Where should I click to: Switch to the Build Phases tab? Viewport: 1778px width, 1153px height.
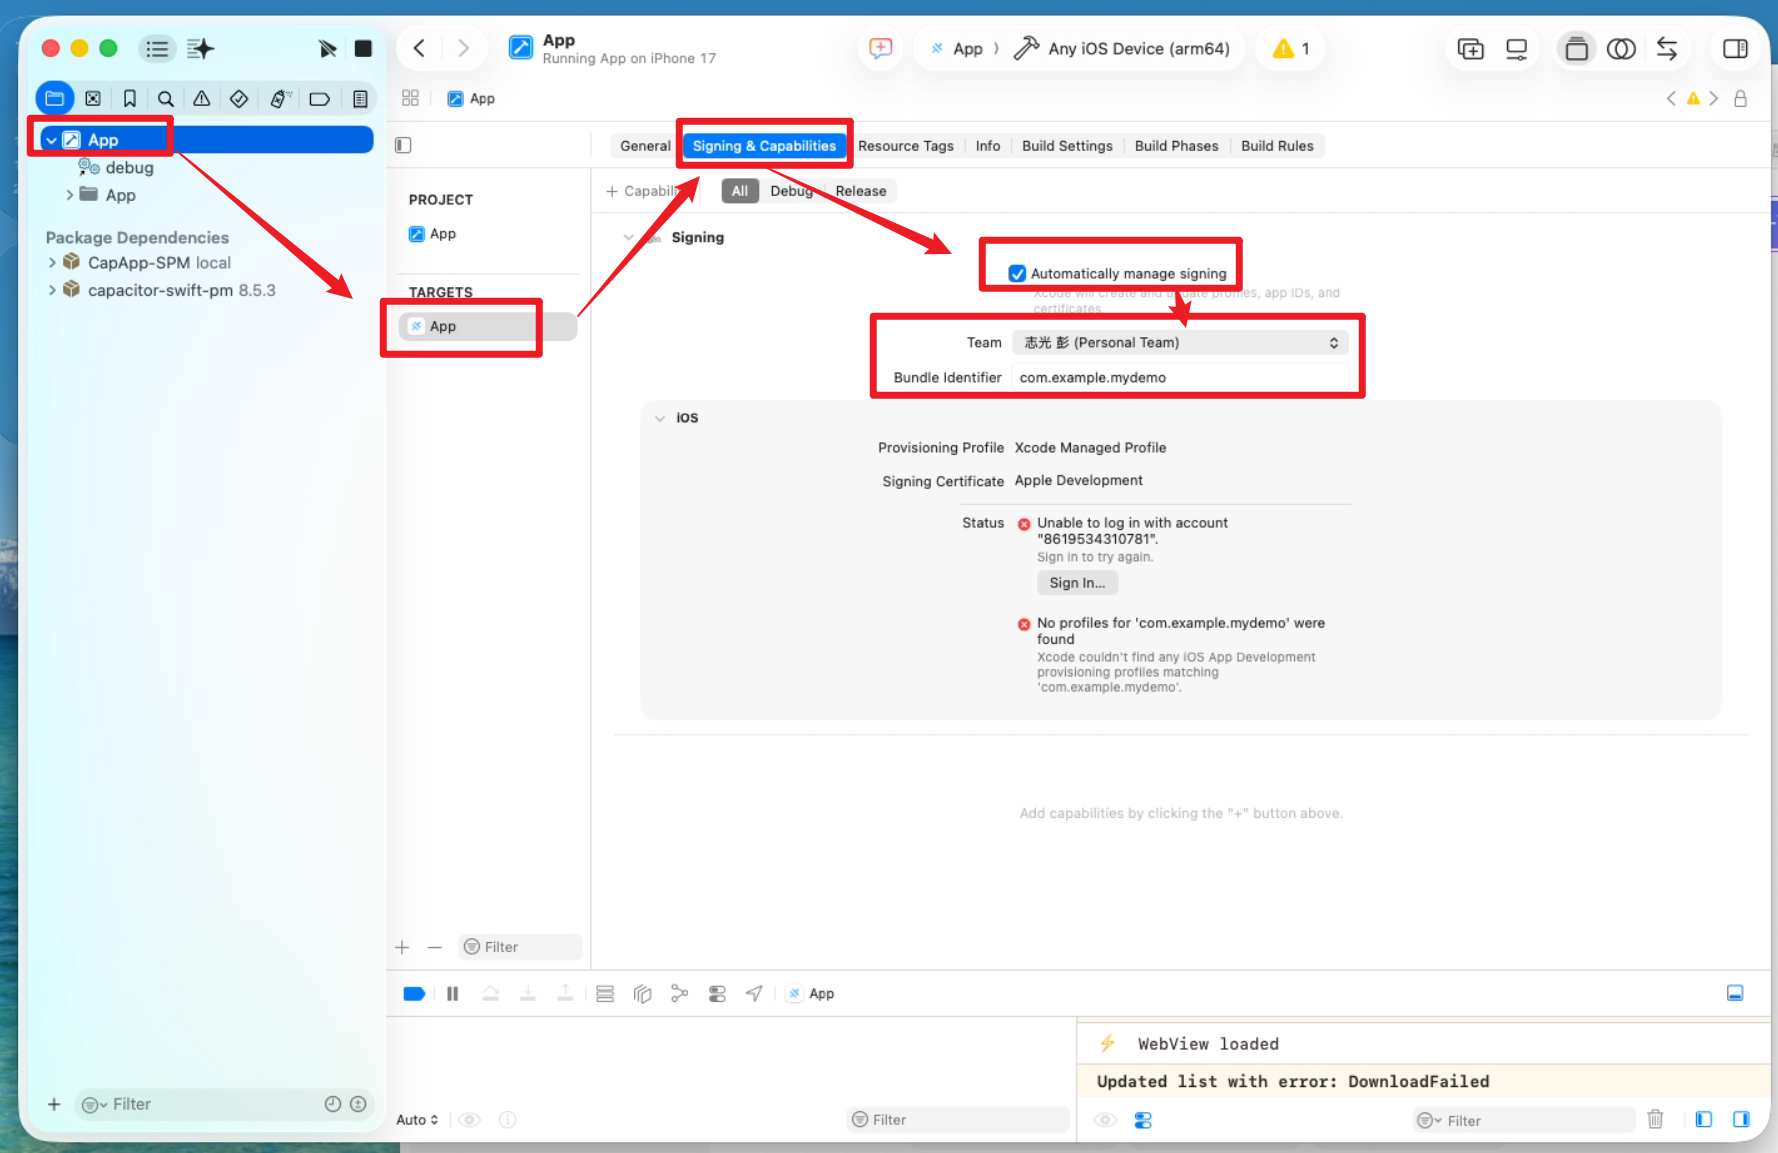(1176, 145)
